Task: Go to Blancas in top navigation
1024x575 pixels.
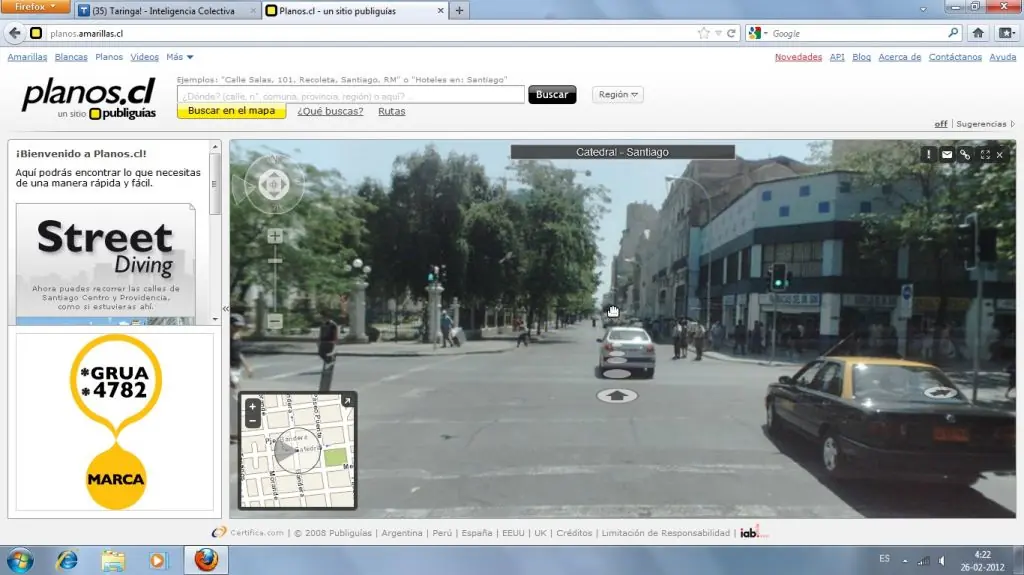Action: pos(71,57)
